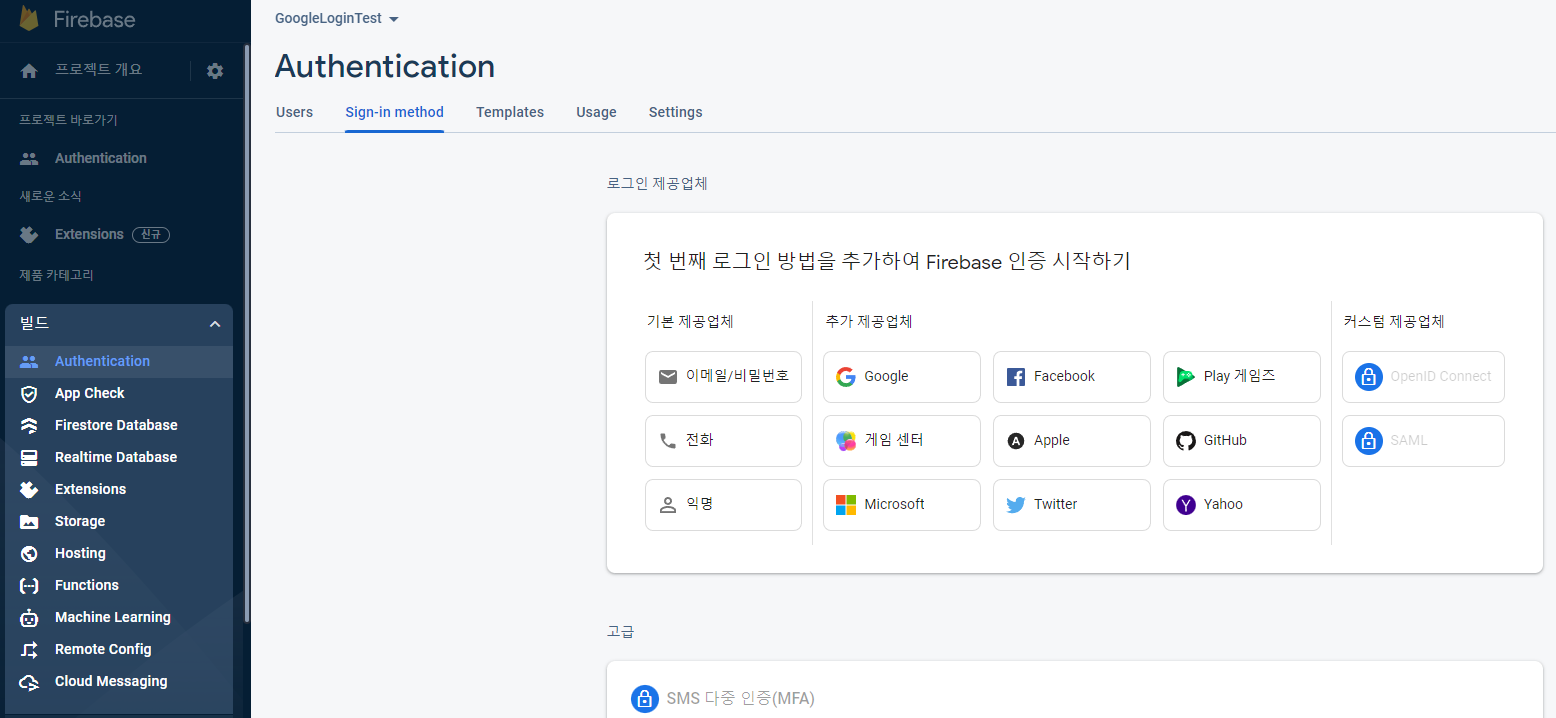Click the Firebase flame logo

tap(29, 18)
